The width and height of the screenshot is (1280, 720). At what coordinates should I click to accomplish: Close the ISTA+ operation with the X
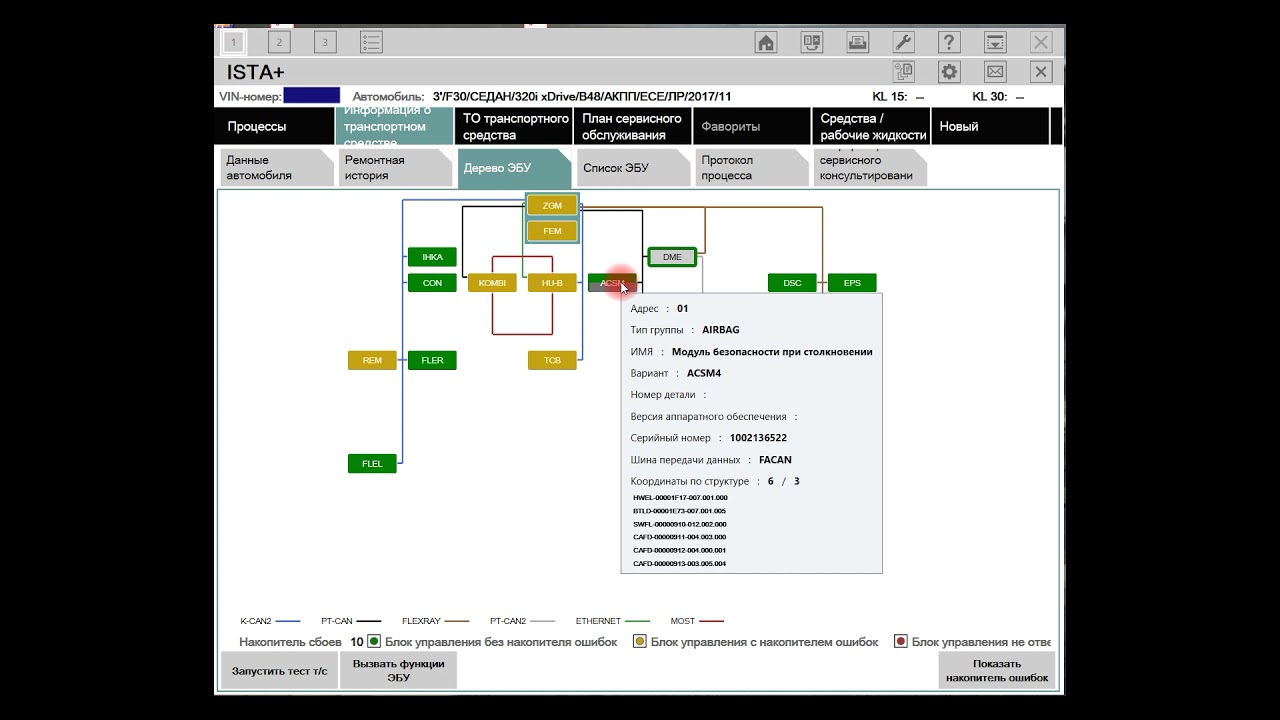click(x=1041, y=72)
